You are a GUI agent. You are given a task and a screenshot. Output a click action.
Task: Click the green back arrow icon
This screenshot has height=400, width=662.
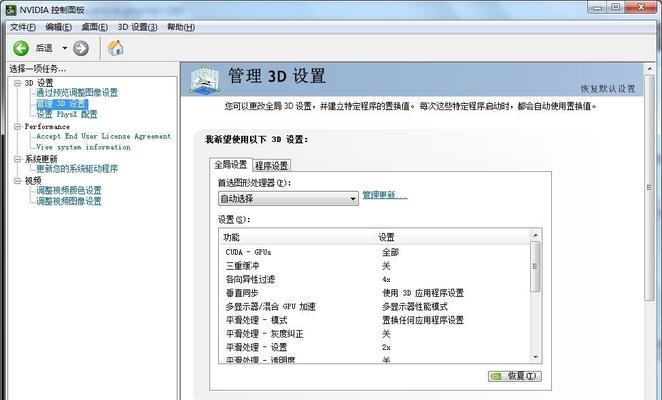[21, 48]
